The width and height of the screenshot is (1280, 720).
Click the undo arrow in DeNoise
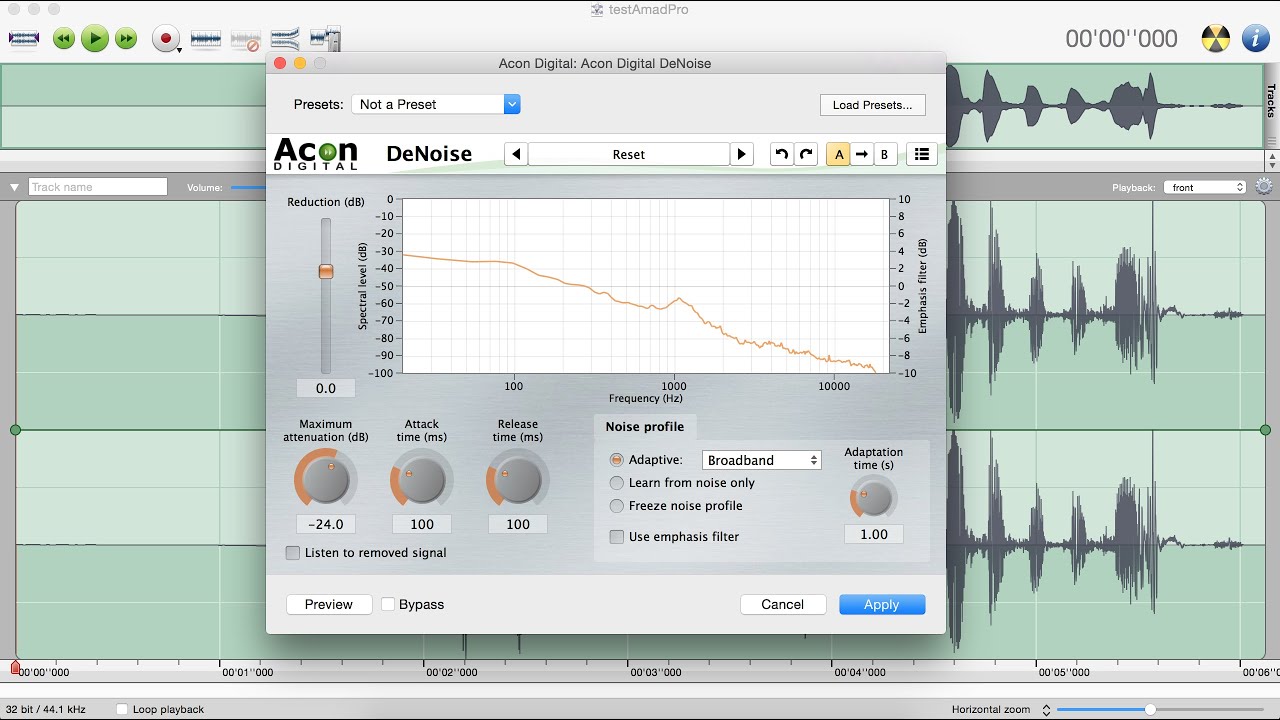pos(781,154)
